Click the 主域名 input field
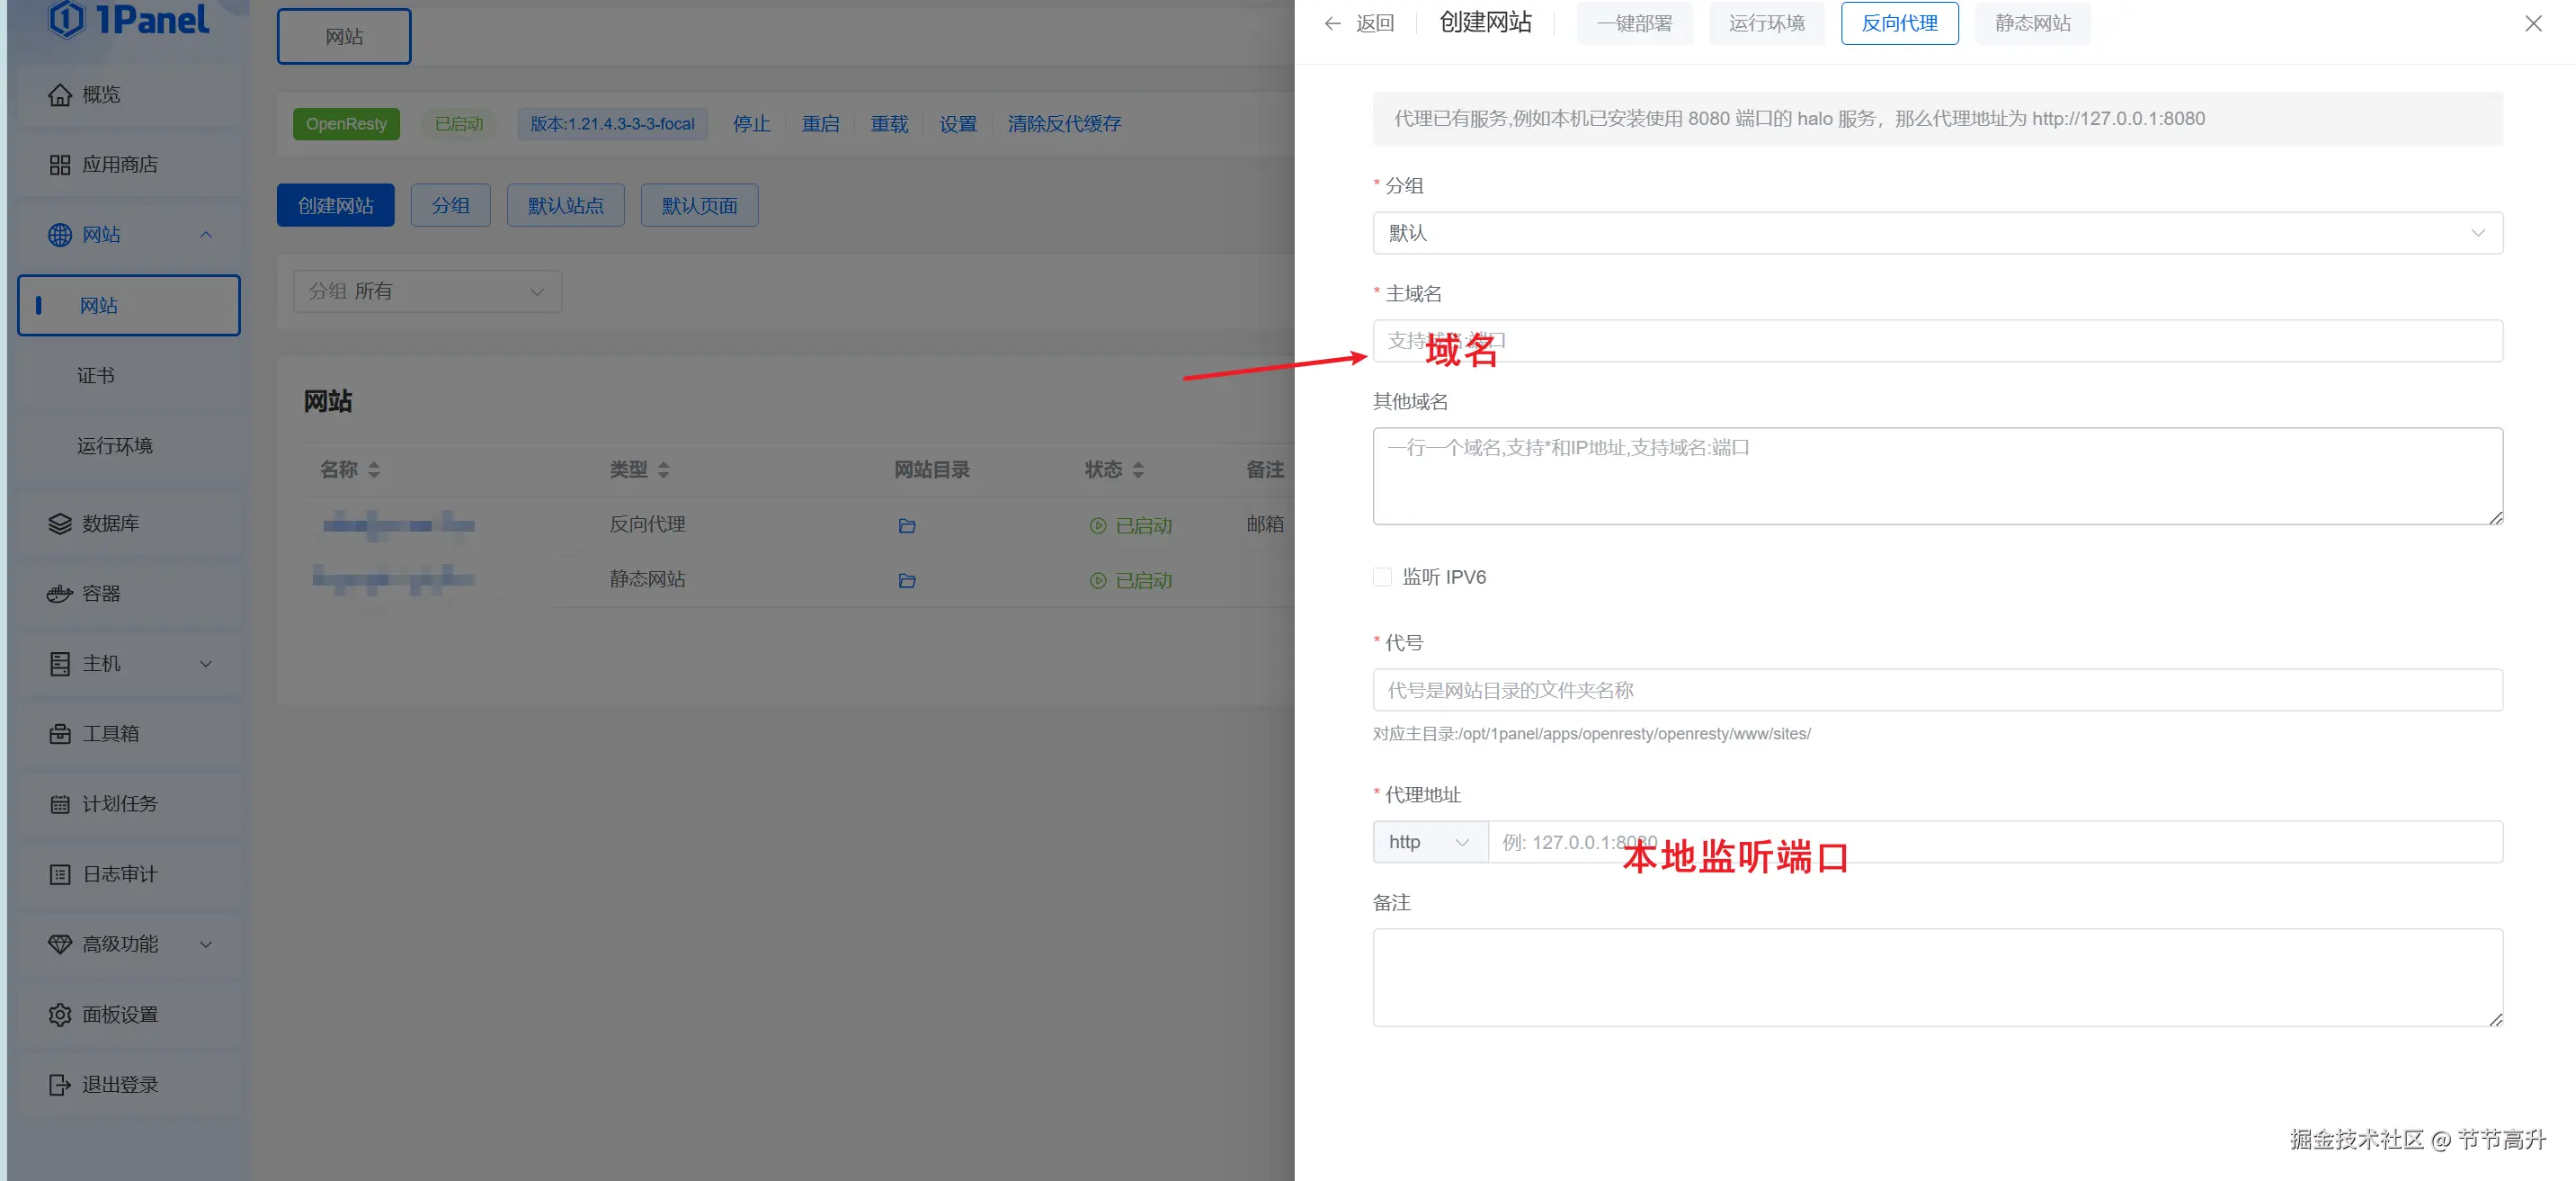This screenshot has width=2576, height=1181. click(1936, 341)
